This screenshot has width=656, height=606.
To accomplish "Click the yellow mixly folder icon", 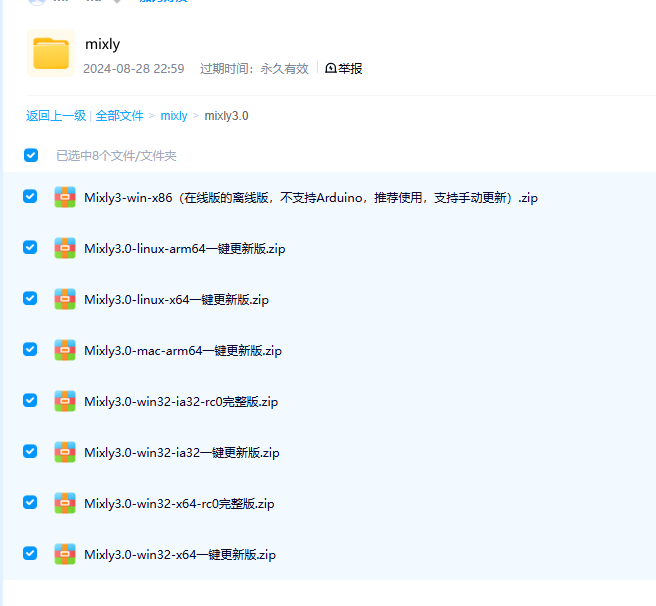I will (x=51, y=53).
